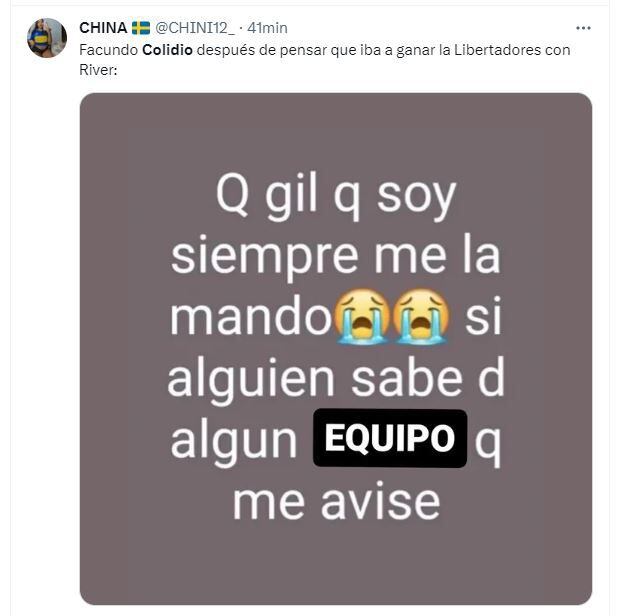Click the second crying emoji in image
Screen dimensions: 625x616
(422, 317)
